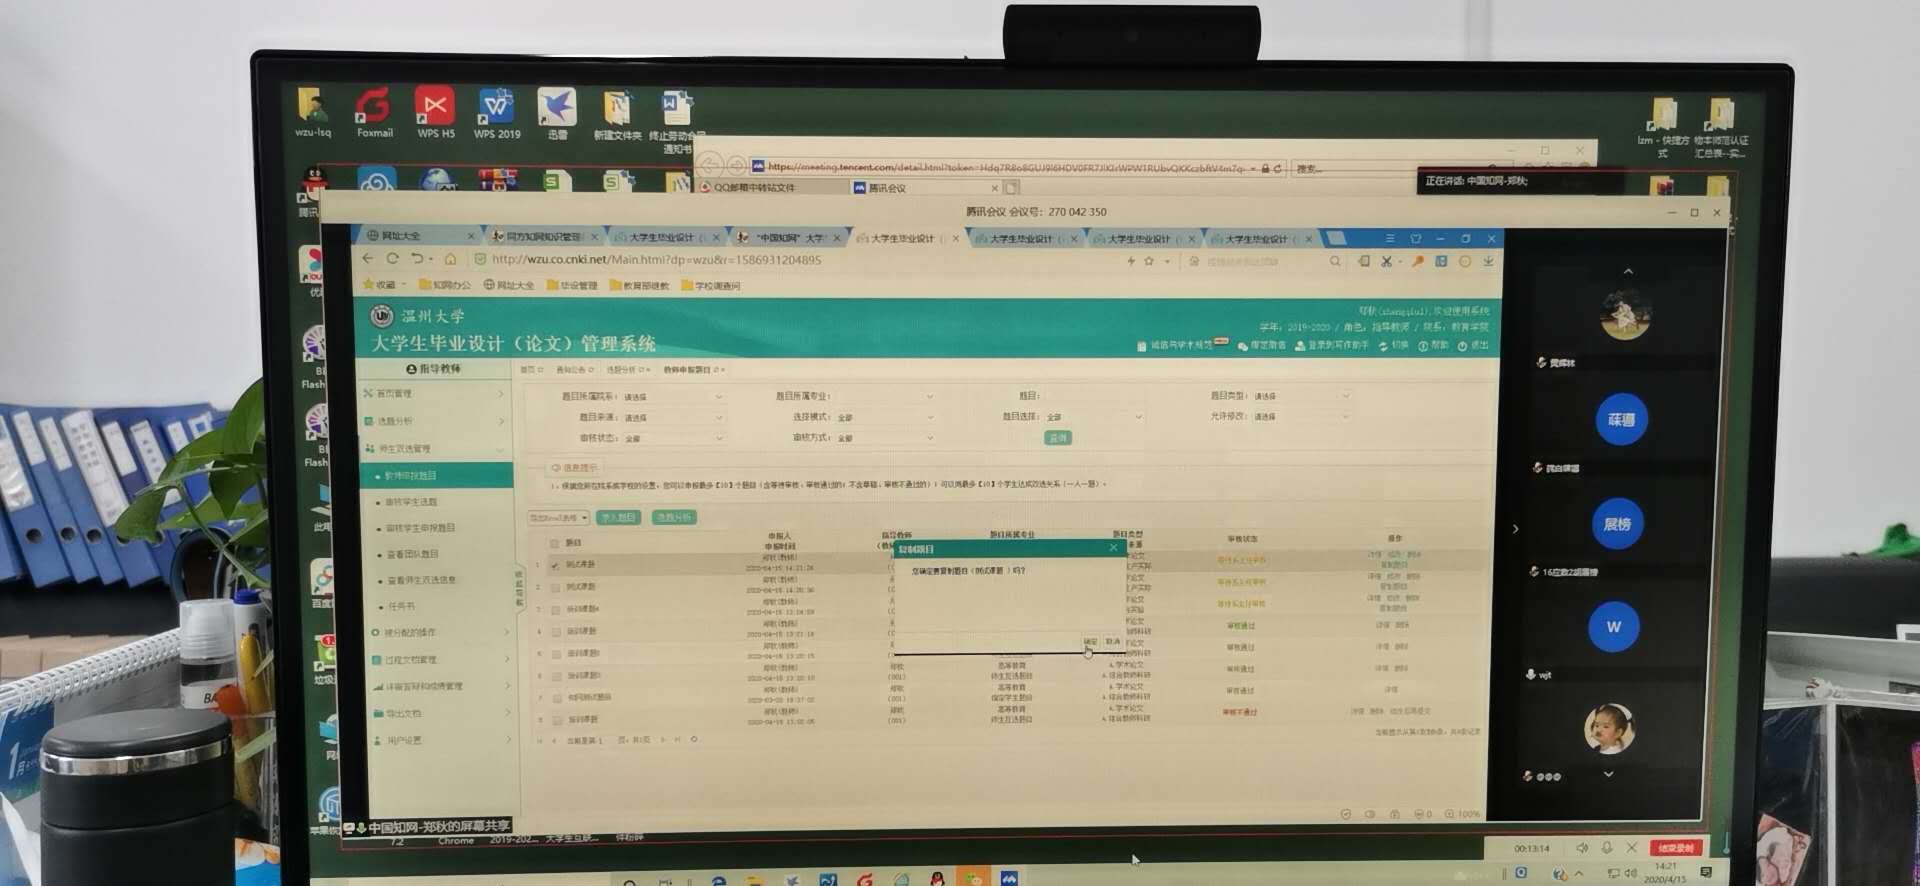Click the search magnifier in browser toolbar

point(1335,261)
